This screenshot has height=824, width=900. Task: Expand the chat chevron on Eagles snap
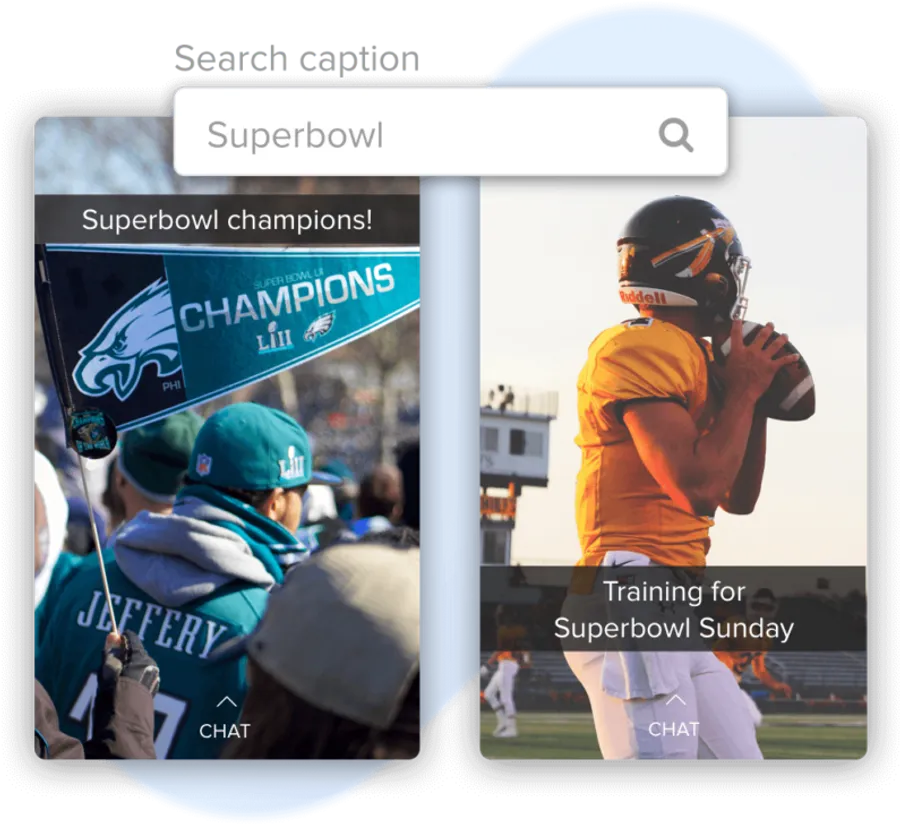pyautogui.click(x=227, y=701)
